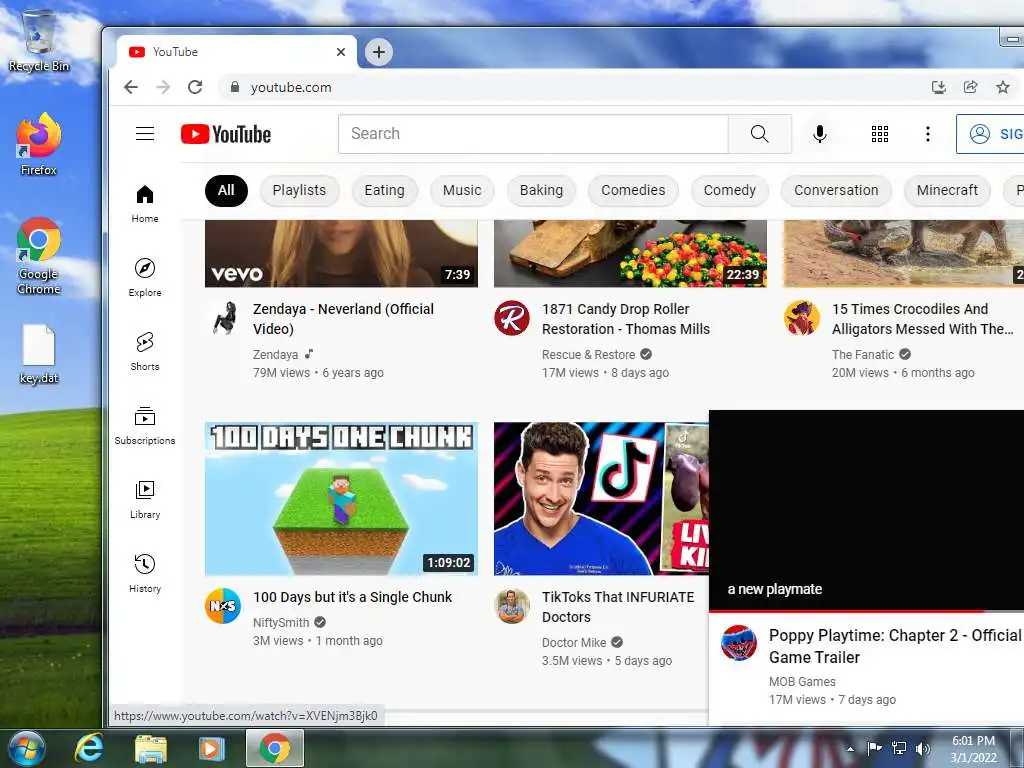Screen dimensions: 1024x768
Task: Open the YouTube hamburger guide menu
Action: click(145, 134)
